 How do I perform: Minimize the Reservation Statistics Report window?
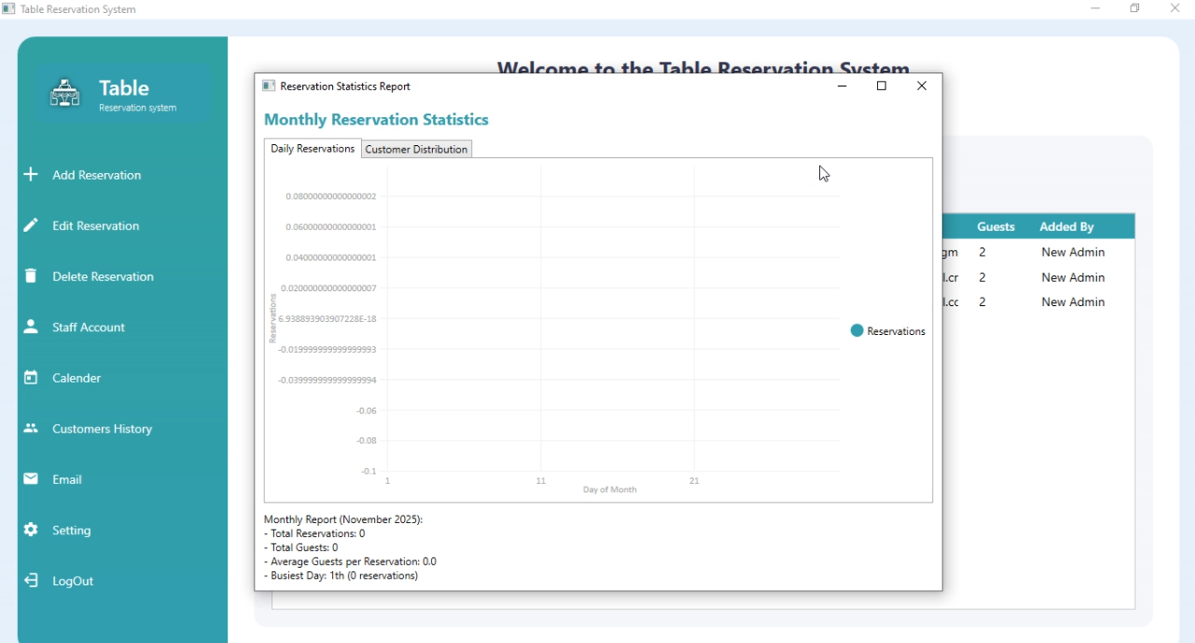(x=842, y=86)
